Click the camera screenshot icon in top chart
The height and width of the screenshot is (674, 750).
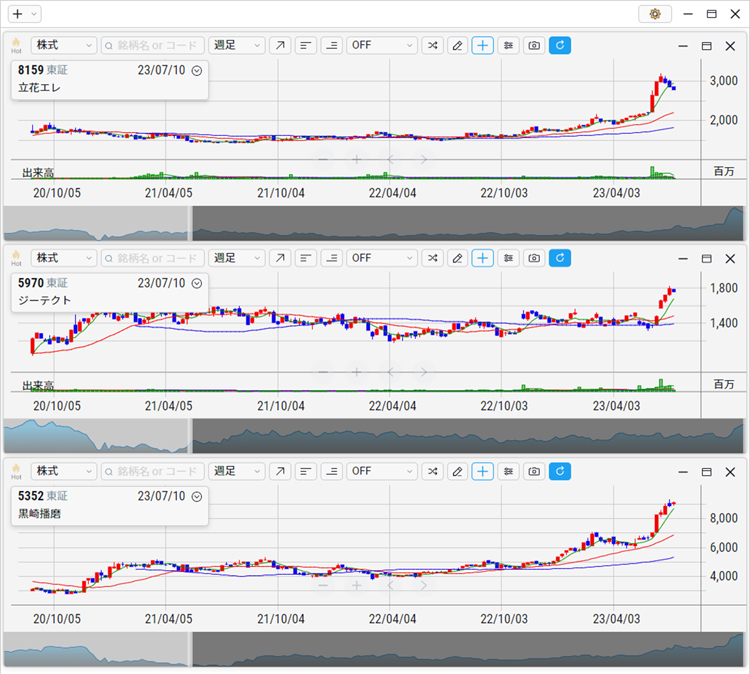(x=534, y=46)
